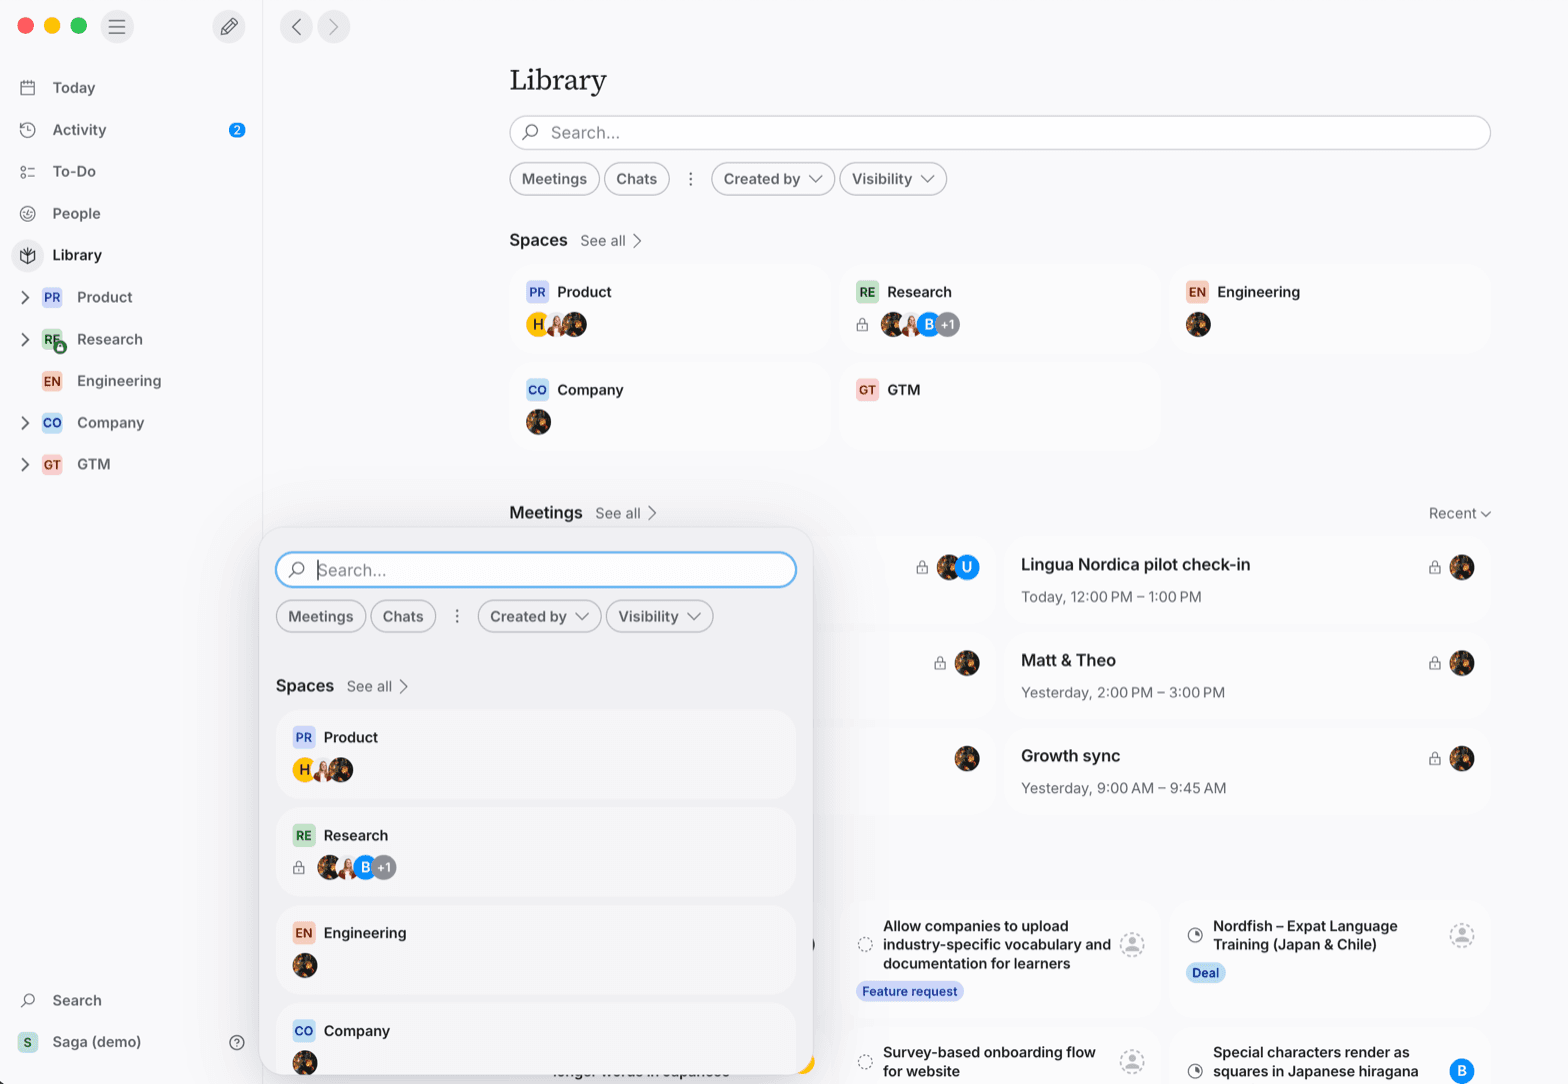Viewport: 1568px width, 1084px height.
Task: Click lock icon on Lingua Nordica meeting
Action: tap(1435, 567)
